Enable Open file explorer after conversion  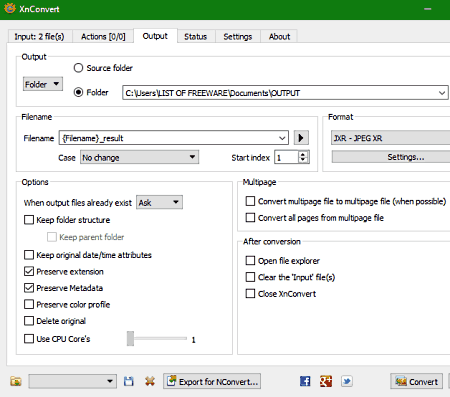coord(250,260)
